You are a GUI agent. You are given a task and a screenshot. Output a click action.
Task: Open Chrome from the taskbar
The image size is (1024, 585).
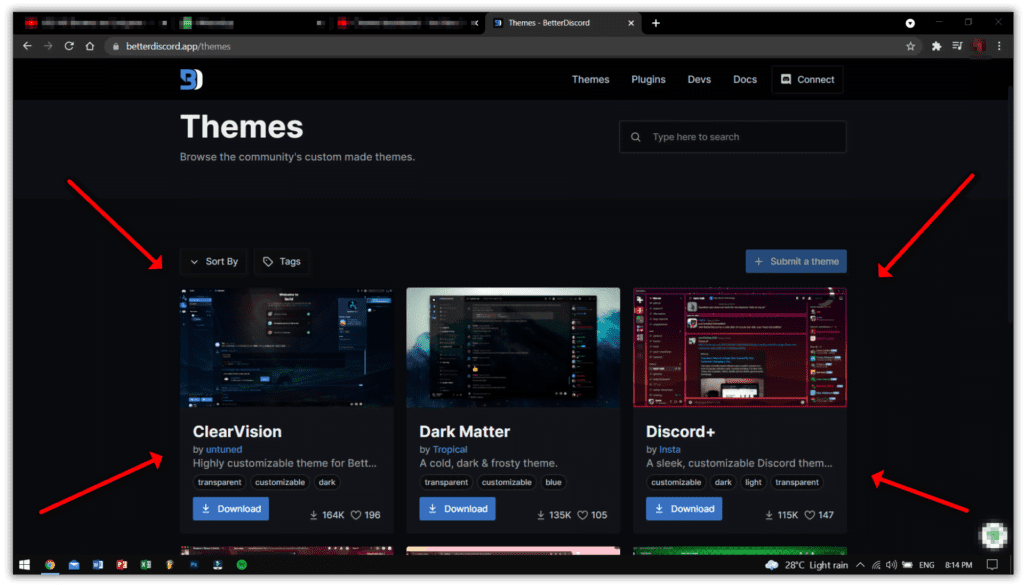coord(50,565)
